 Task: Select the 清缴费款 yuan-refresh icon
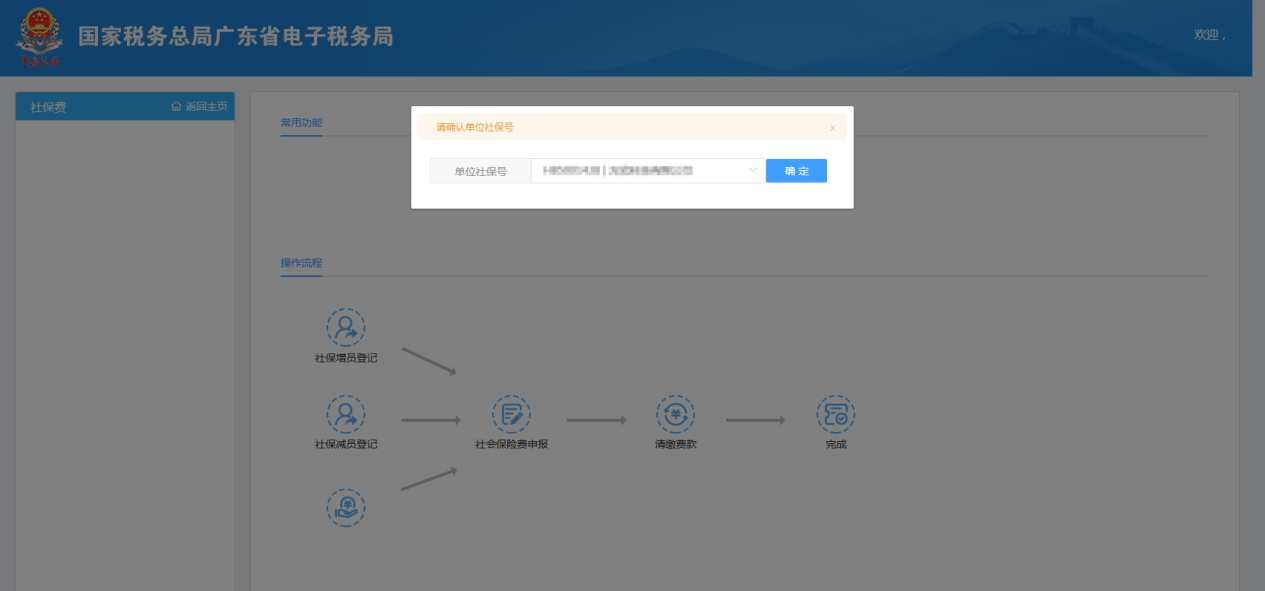[x=675, y=414]
